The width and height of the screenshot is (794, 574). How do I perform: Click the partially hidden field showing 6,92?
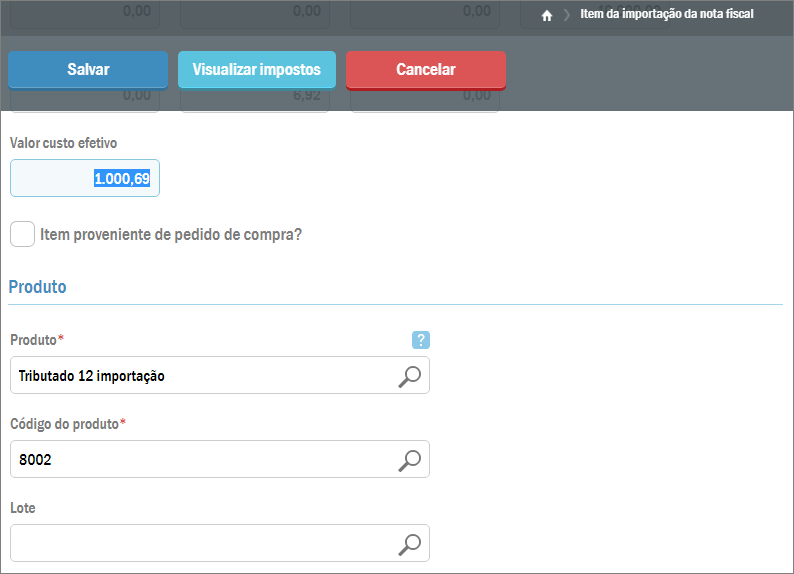click(x=255, y=100)
